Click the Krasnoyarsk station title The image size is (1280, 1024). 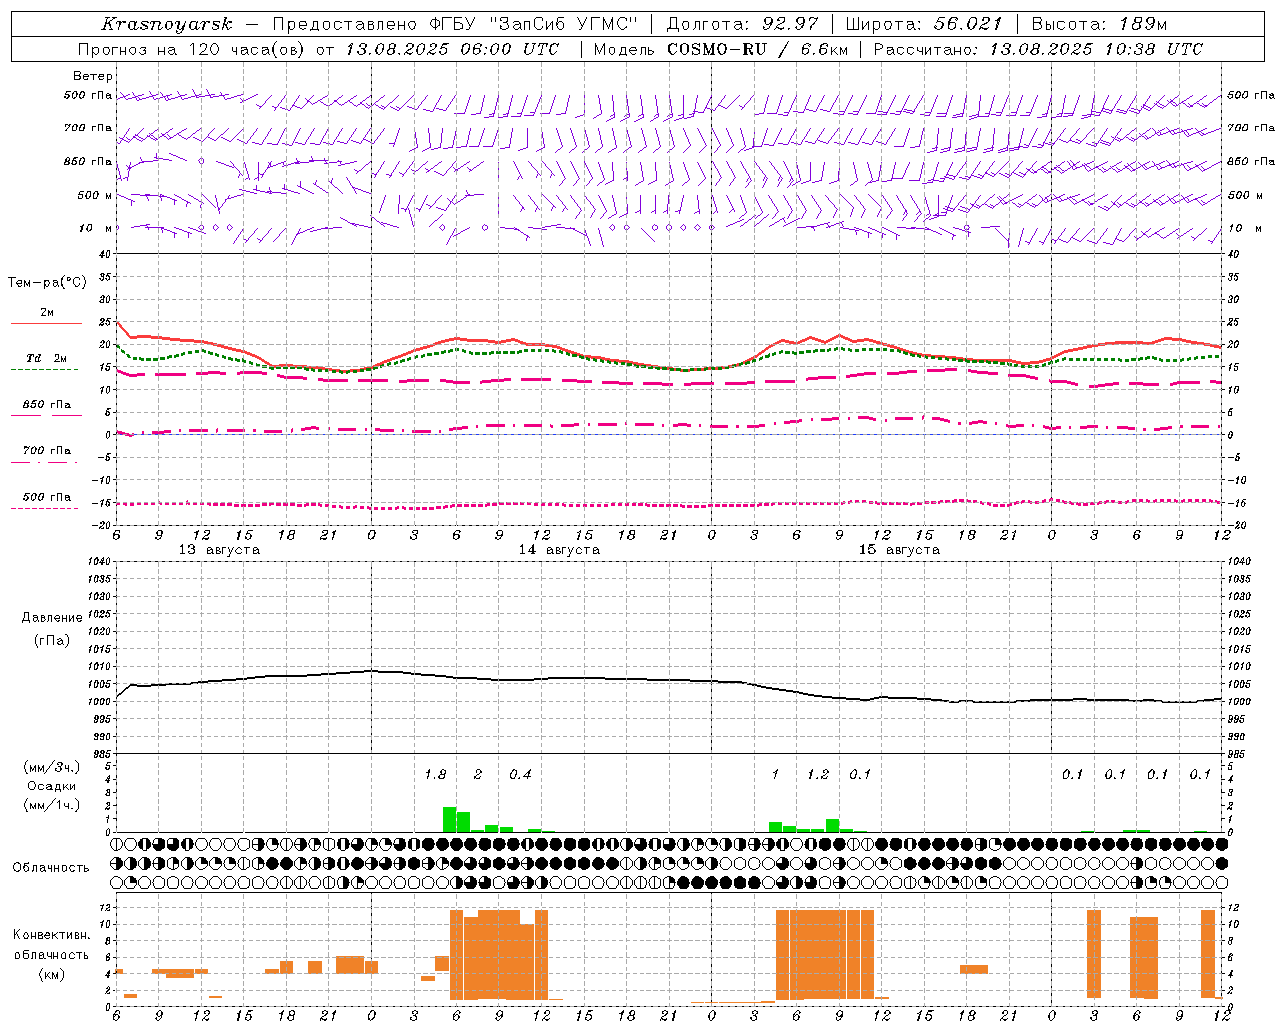(x=167, y=24)
